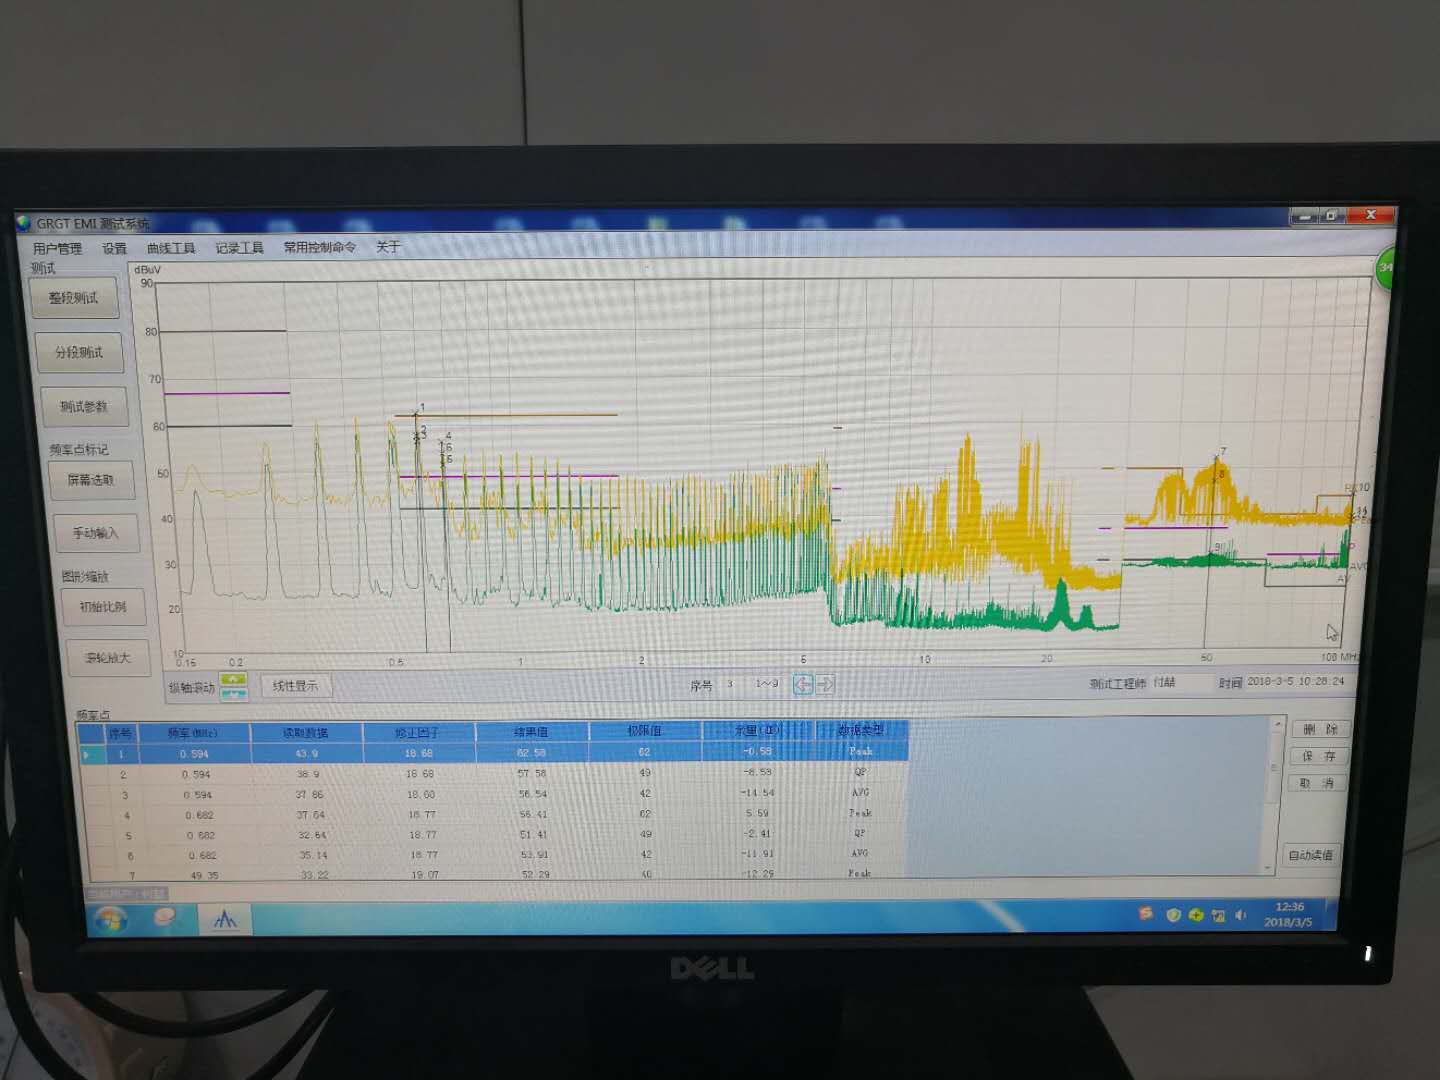Image resolution: width=1440 pixels, height=1080 pixels.
Task: Click the green plus tray icon
Action: pyautogui.click(x=1195, y=914)
